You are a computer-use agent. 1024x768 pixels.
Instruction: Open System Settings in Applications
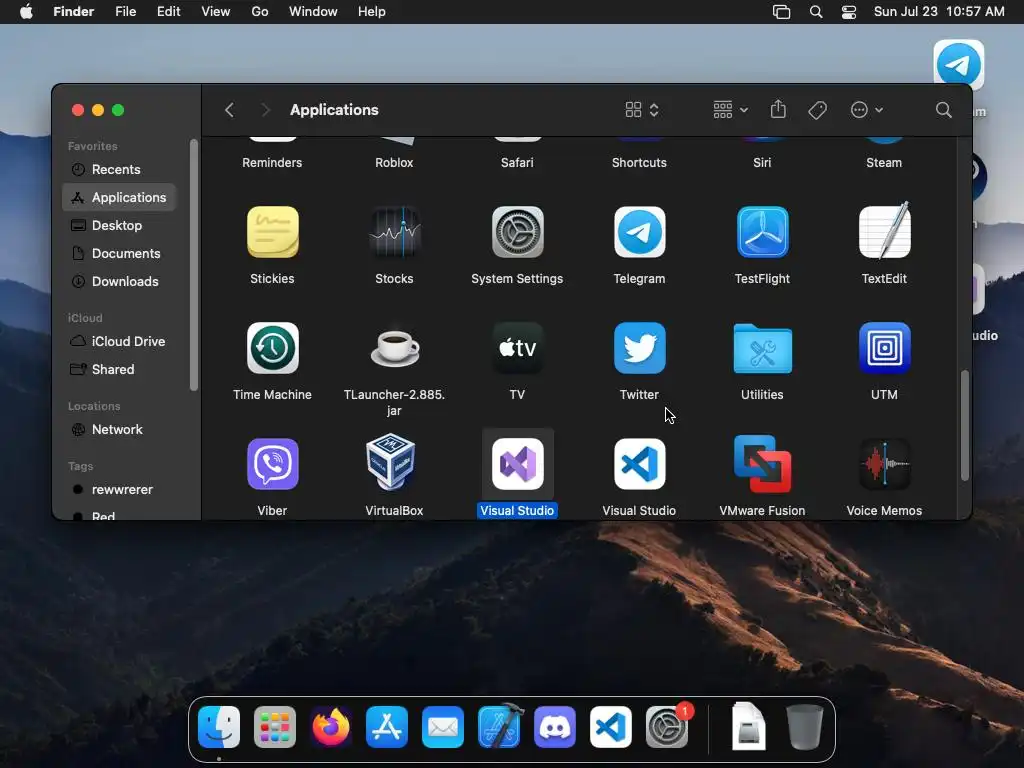coord(517,232)
